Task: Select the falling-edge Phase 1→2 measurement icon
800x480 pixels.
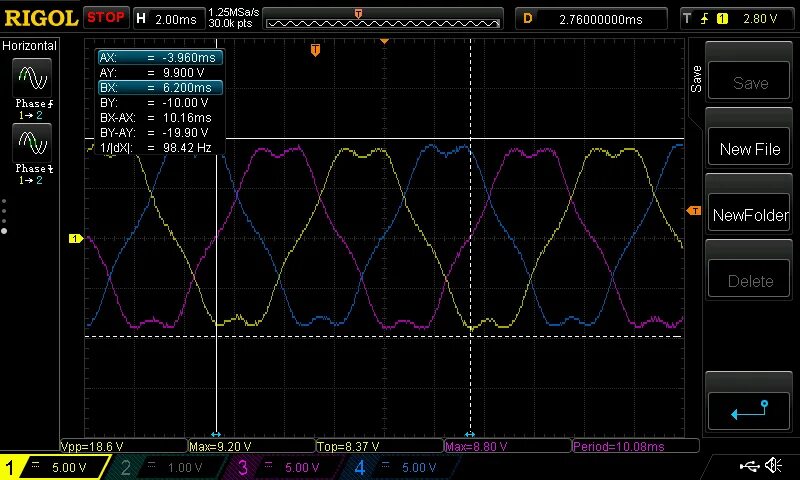Action: 32,143
